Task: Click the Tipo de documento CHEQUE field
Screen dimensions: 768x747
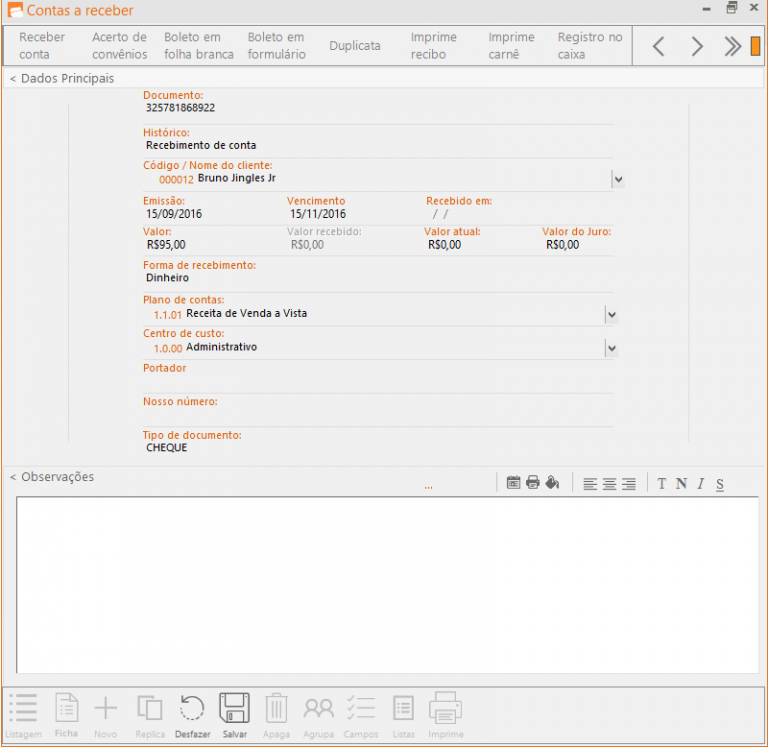Action: pos(378,448)
